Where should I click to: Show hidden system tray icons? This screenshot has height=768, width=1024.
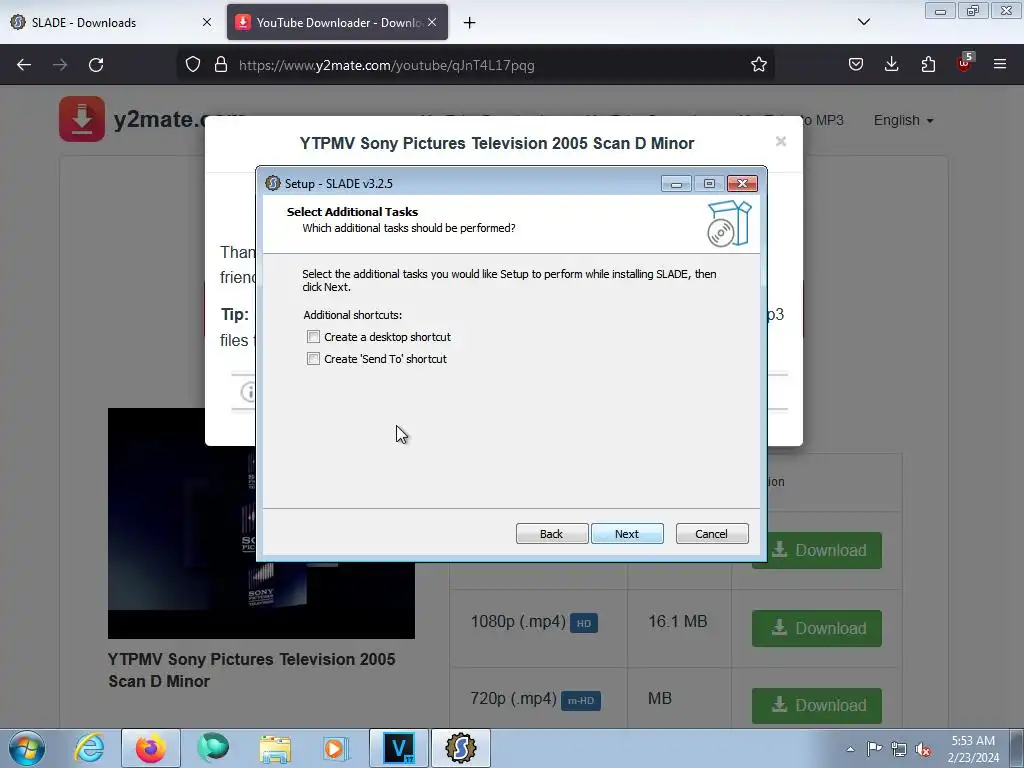click(x=850, y=749)
